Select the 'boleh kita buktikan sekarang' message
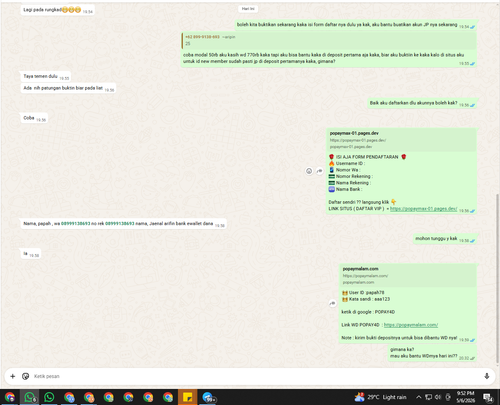Image resolution: width=500 pixels, height=405 pixels. (x=356, y=25)
